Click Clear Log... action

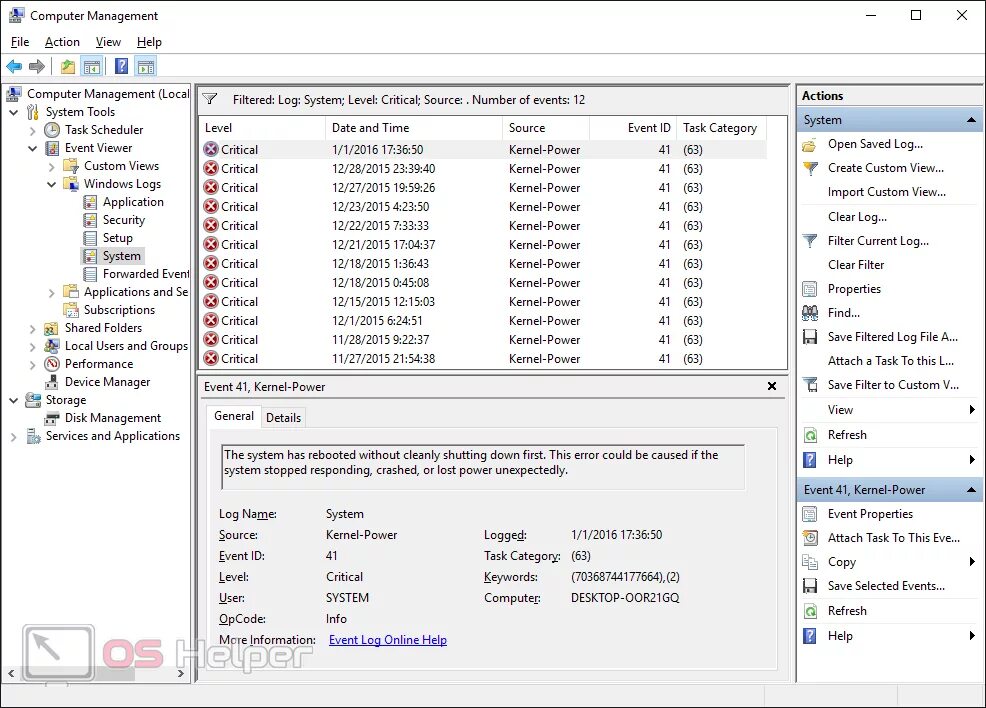857,217
